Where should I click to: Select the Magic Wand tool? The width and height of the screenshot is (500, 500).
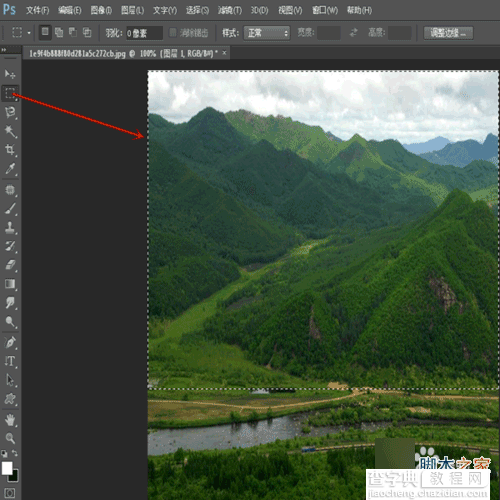click(10, 131)
